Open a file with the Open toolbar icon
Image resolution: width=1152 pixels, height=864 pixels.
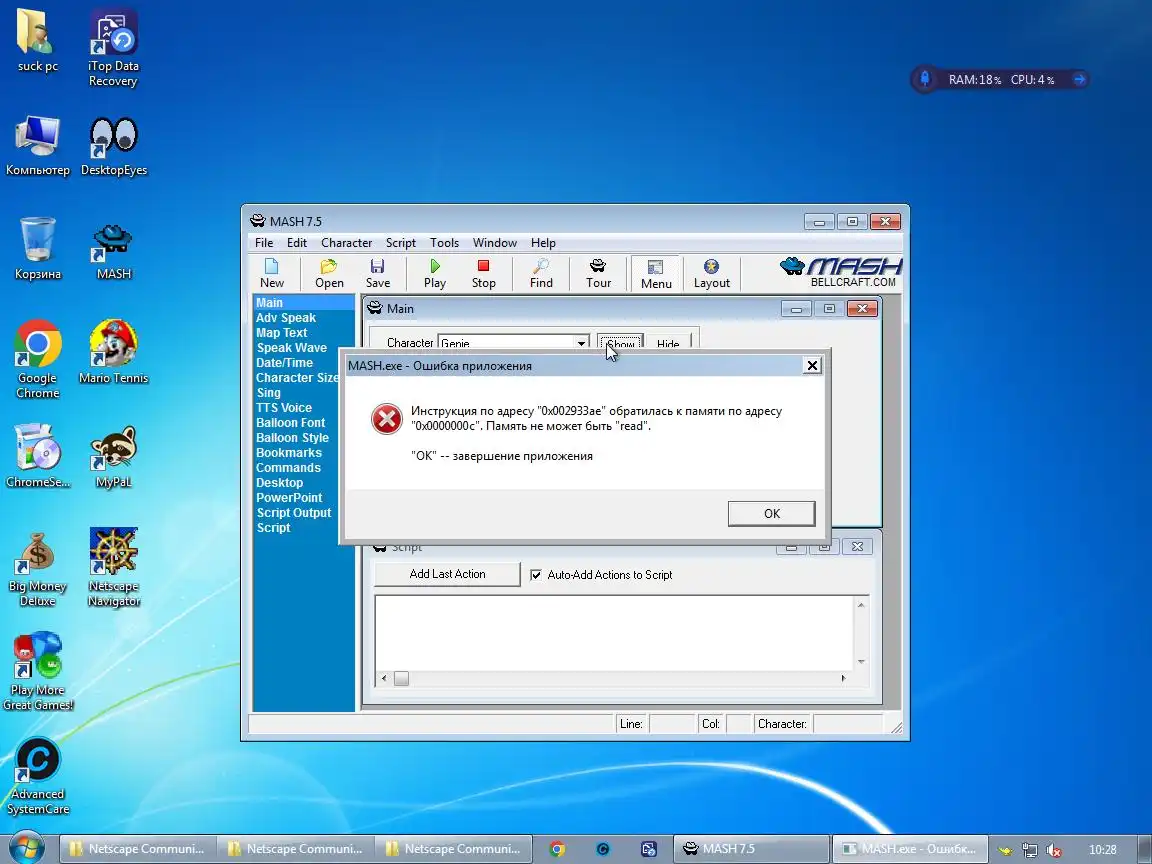(328, 273)
